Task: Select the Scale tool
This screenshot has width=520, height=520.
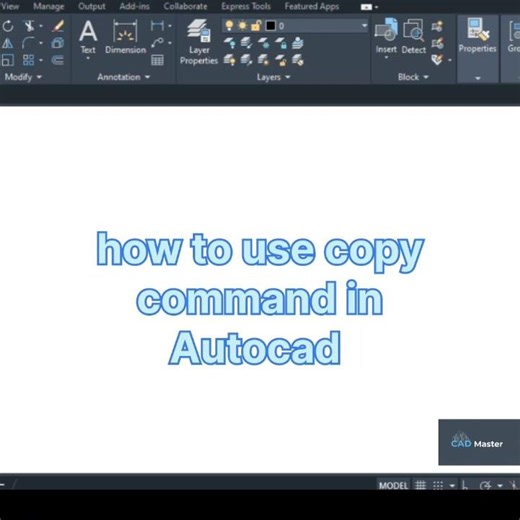Action: (8, 60)
